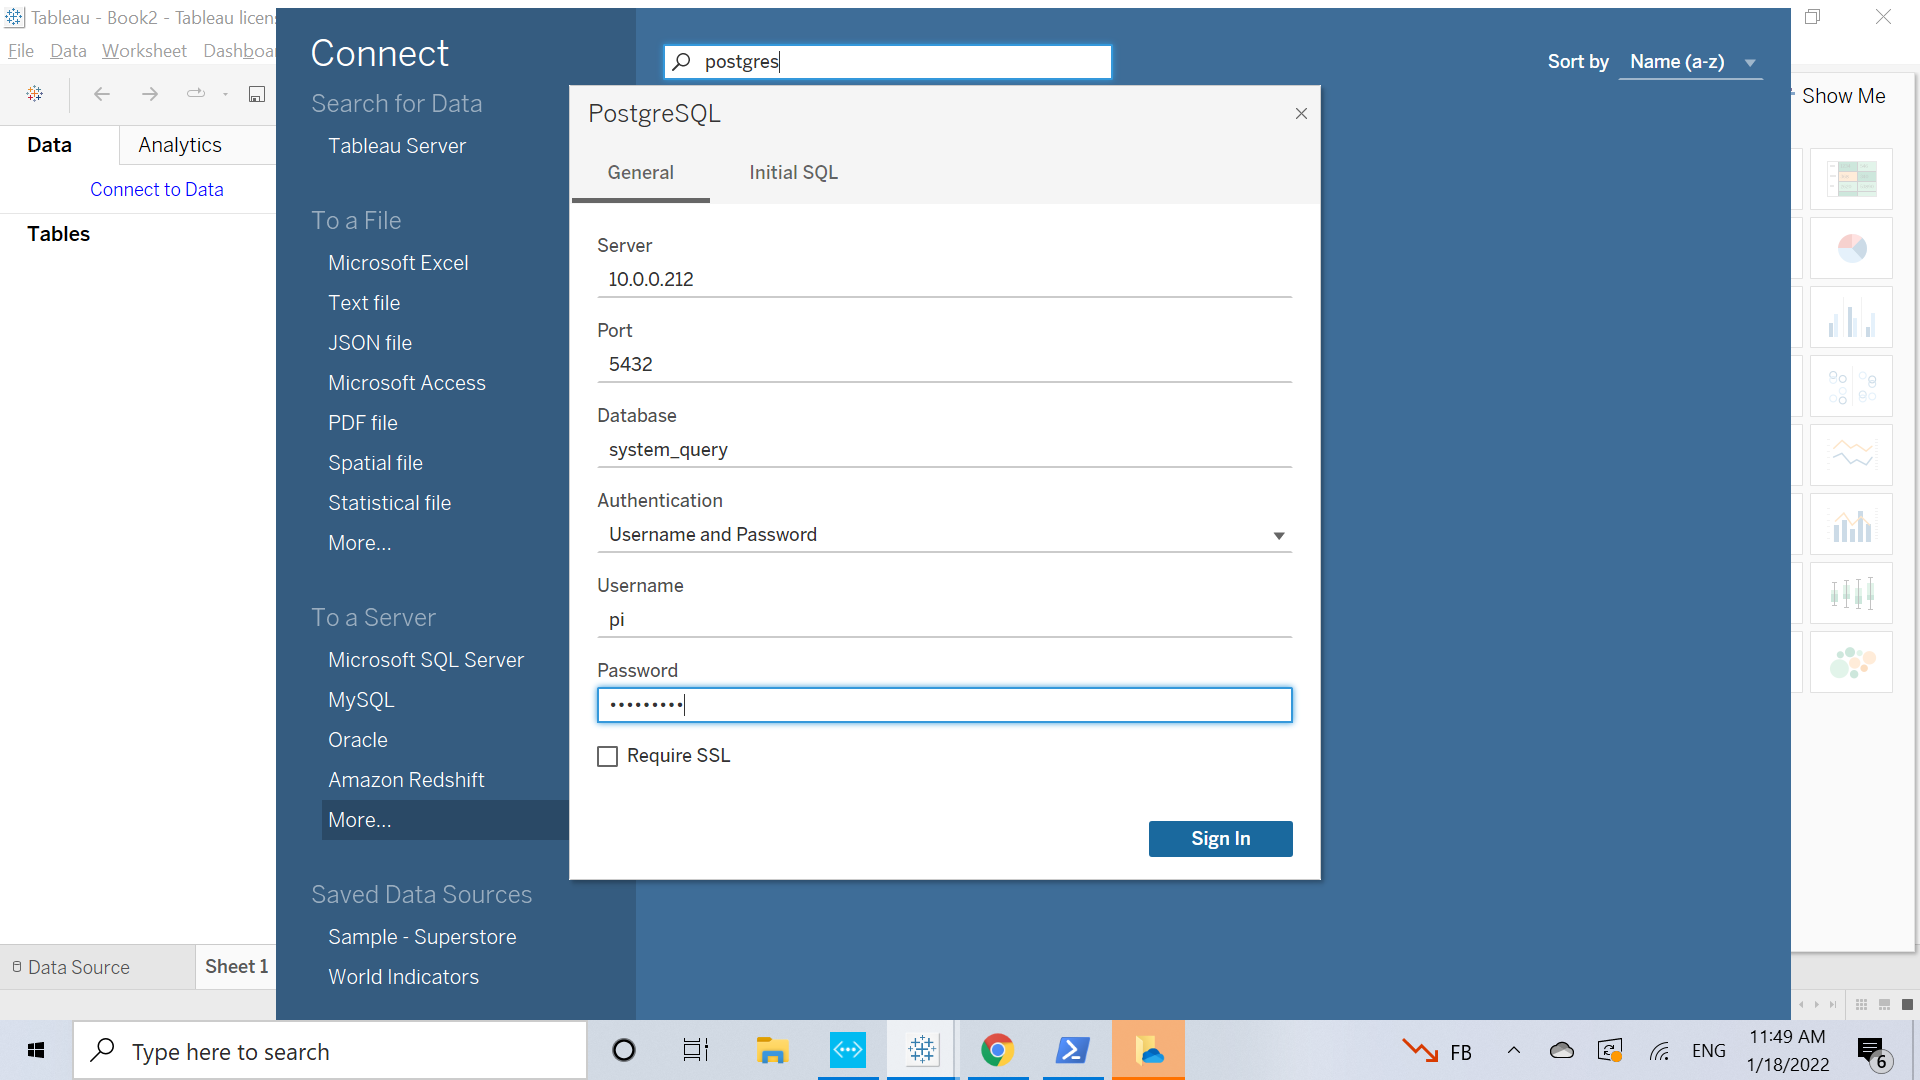Select the packed bubbles chart in Show Me
Viewport: 1920px width, 1080px height.
(1851, 662)
